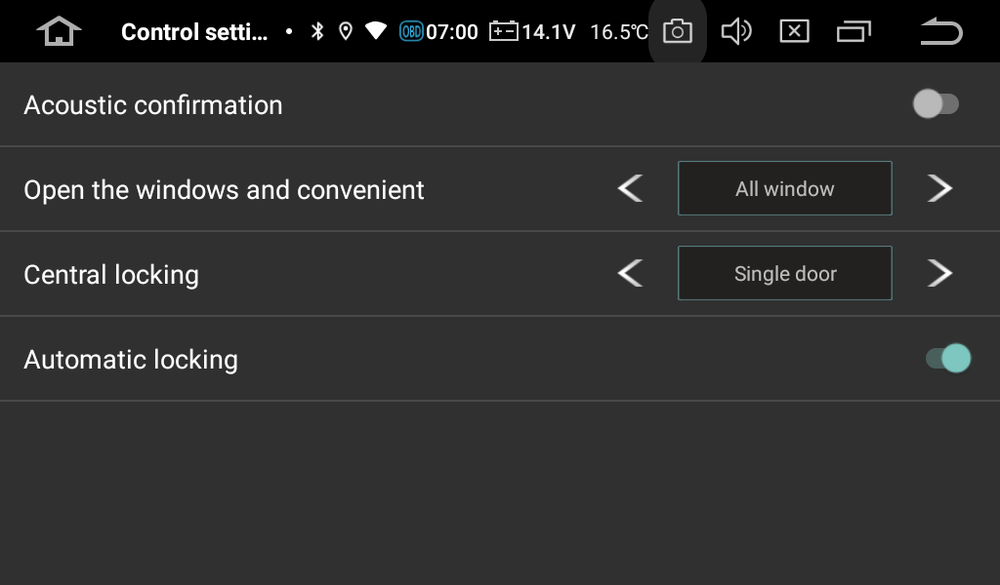Tap the right chevron beside Single door
Screen dimensions: 1000x585
click(x=940, y=272)
